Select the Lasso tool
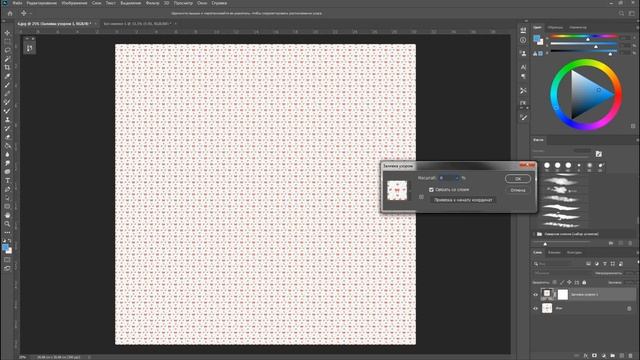 (7, 50)
